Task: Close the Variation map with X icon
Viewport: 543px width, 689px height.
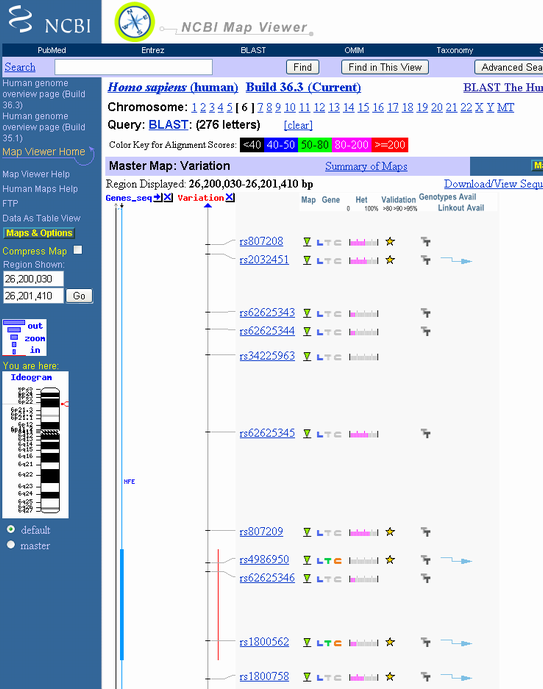Action: click(x=230, y=198)
